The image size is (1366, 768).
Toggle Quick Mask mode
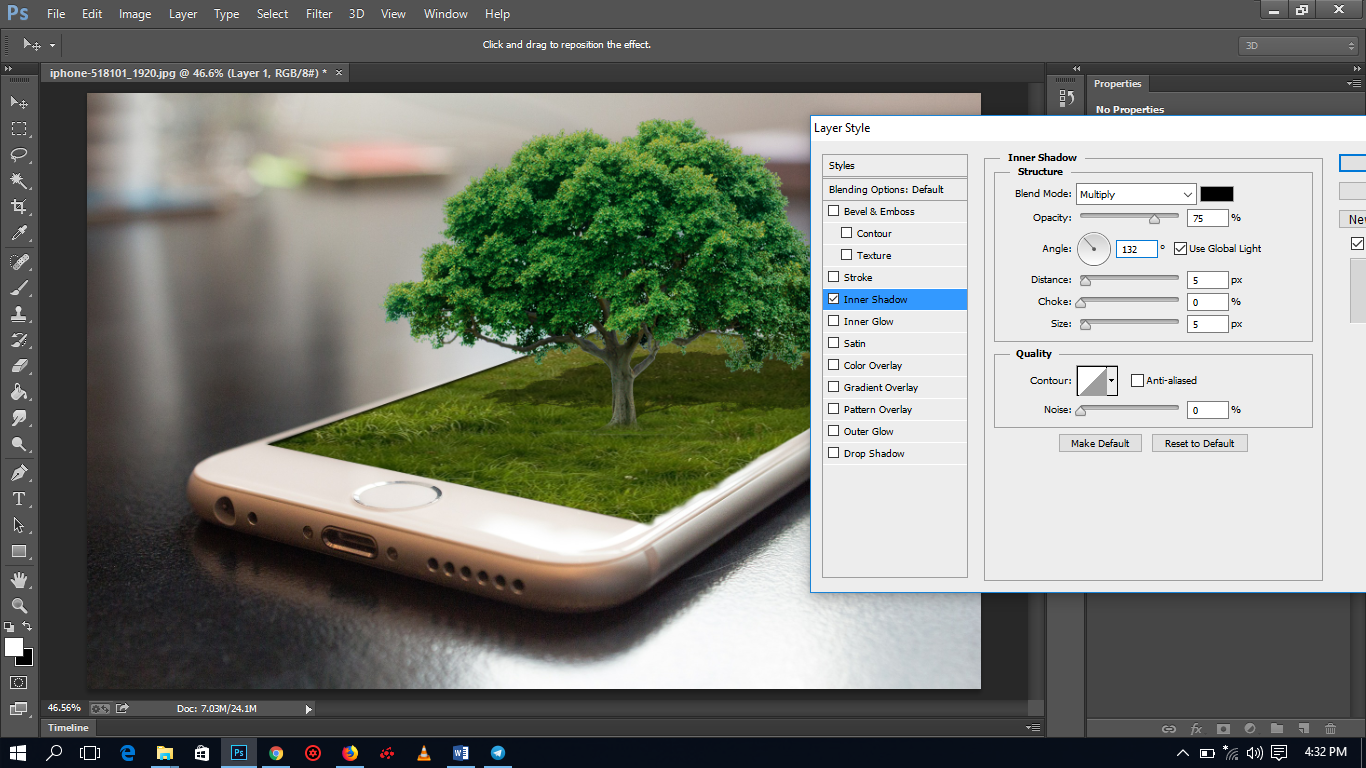pyautogui.click(x=19, y=682)
